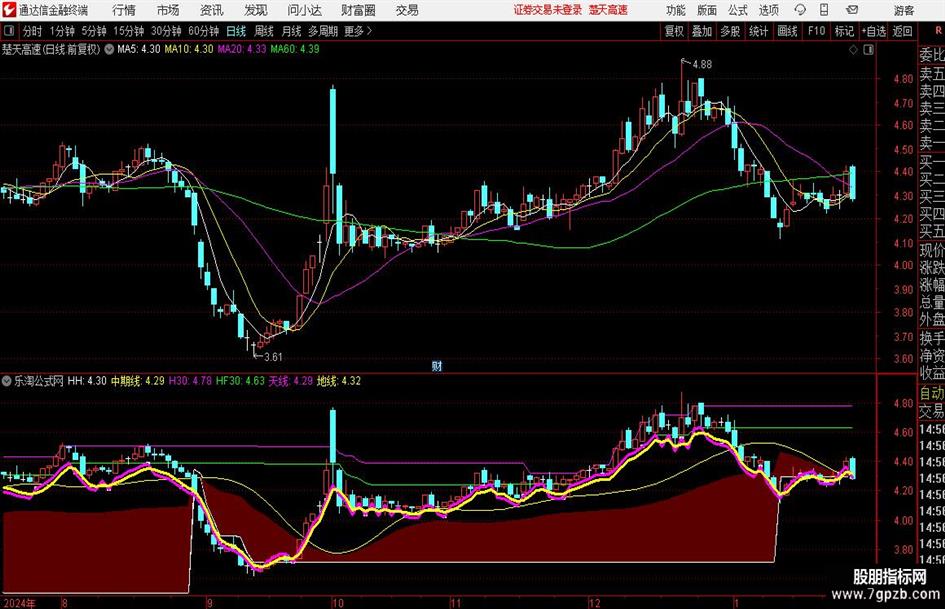Open the 版面 menu
This screenshot has height=609, width=945.
click(707, 10)
